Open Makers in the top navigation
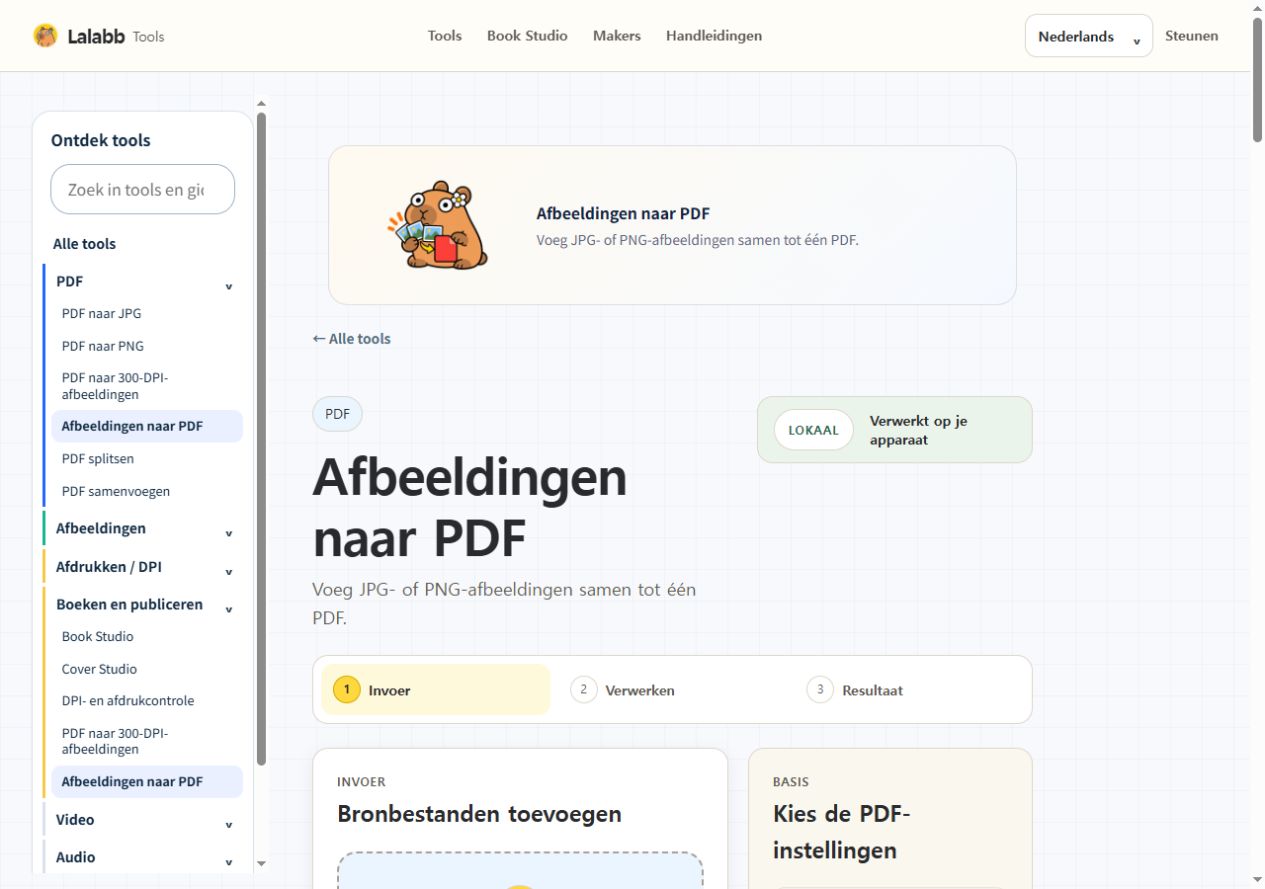 tap(617, 36)
